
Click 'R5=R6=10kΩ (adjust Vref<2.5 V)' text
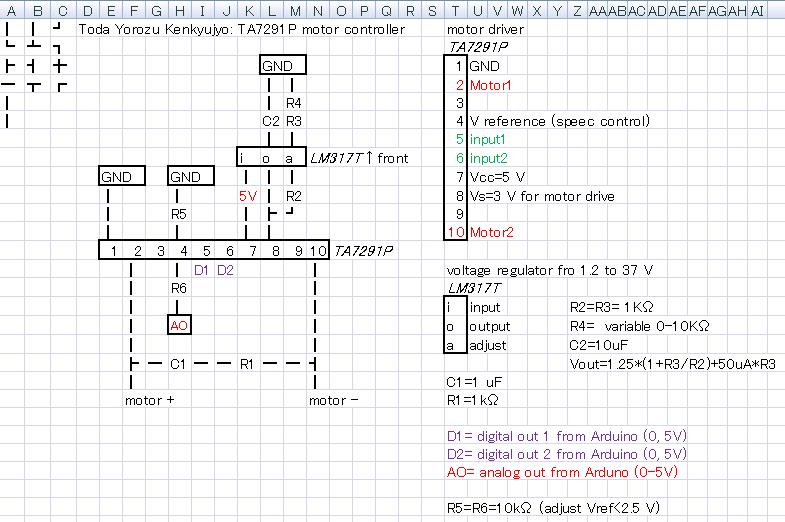(x=553, y=508)
